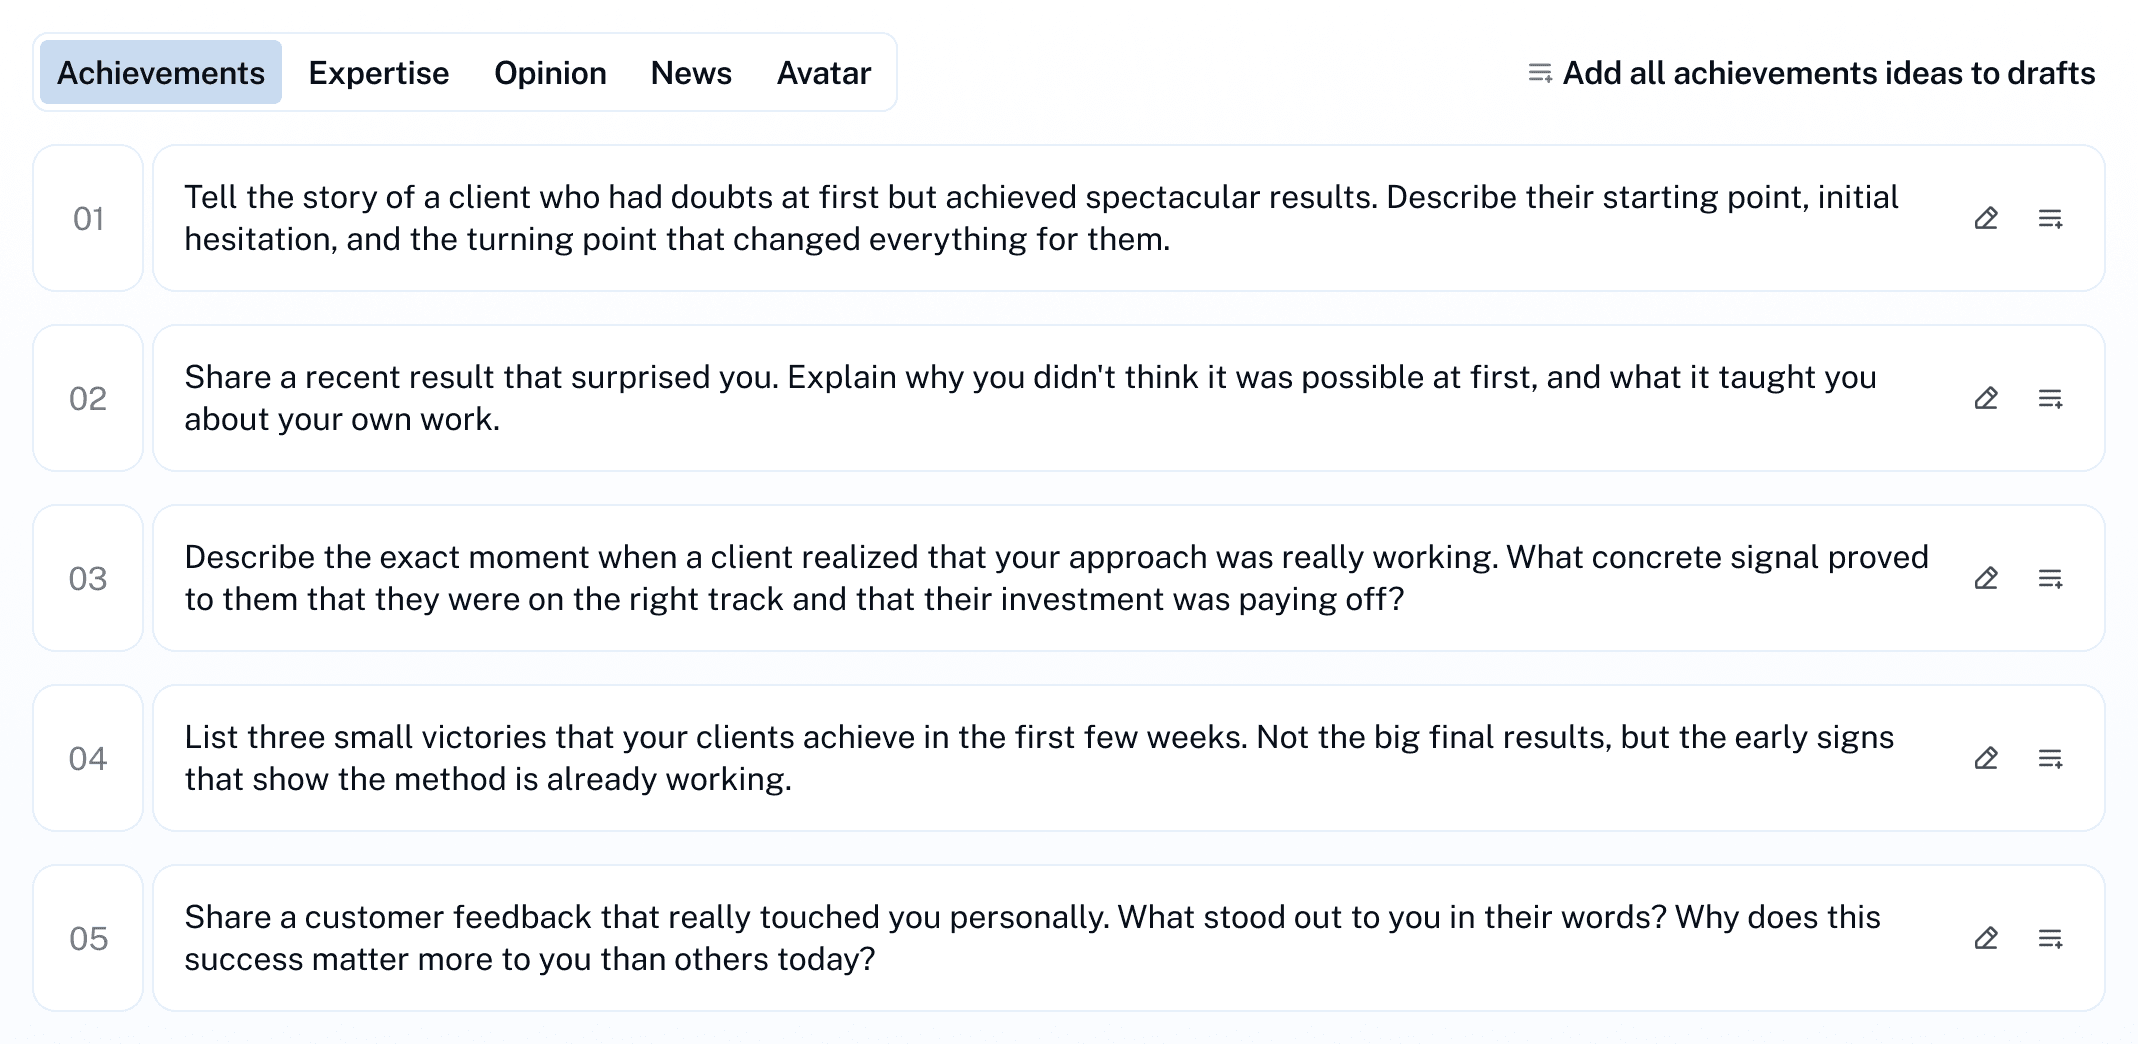Add idea 04 to drafts icon
Image resolution: width=2138 pixels, height=1044 pixels.
pos(2050,758)
